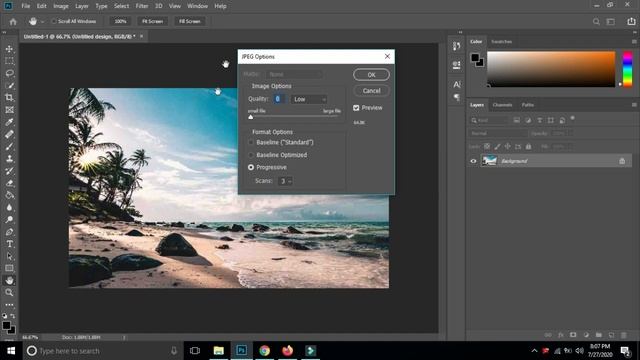Click the foreground color swatch in Color panel

point(475,58)
